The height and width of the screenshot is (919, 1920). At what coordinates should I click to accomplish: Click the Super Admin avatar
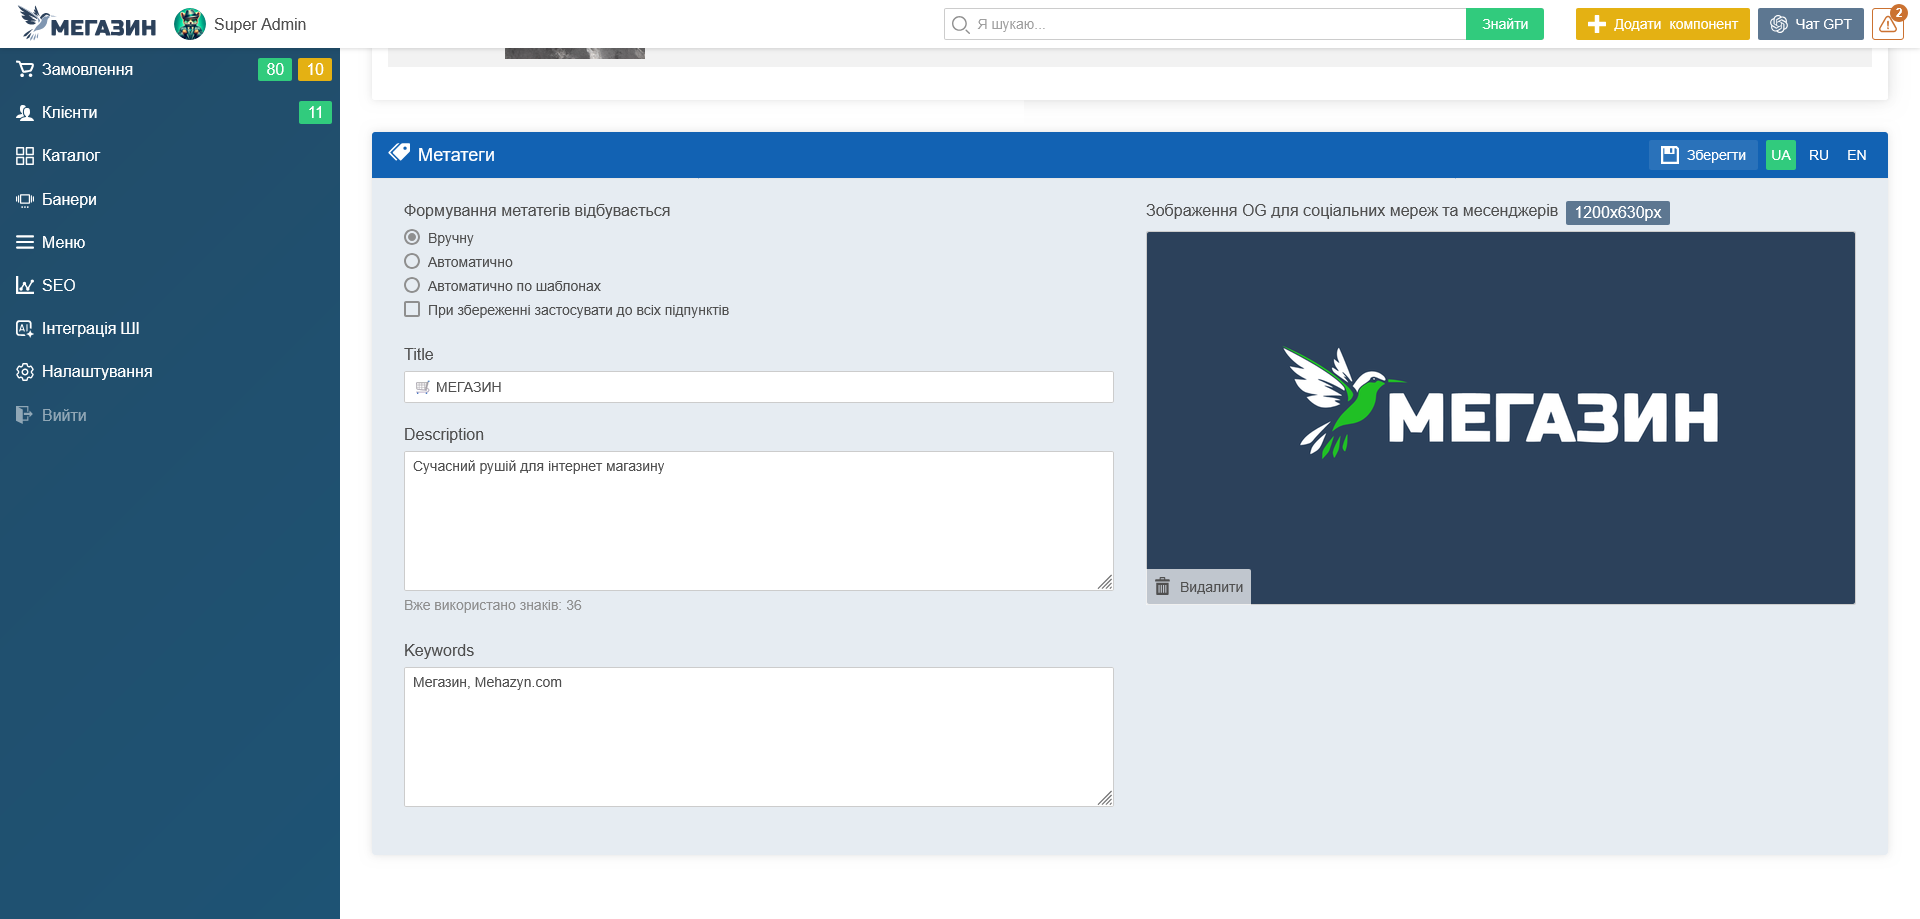point(190,24)
